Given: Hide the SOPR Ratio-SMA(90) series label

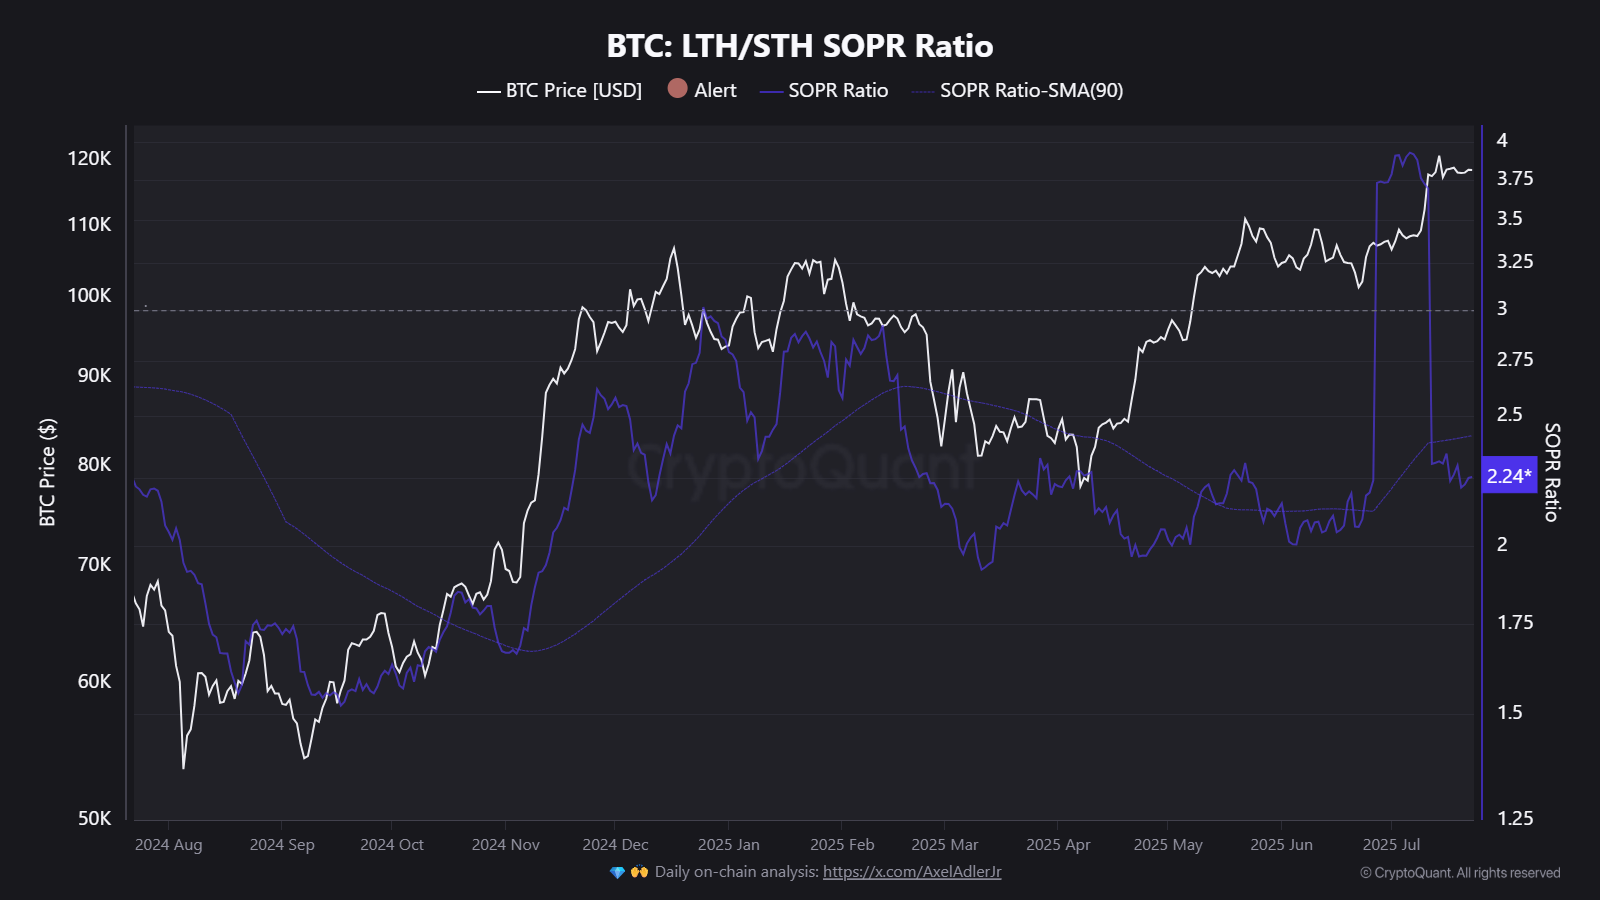Looking at the screenshot, I should tap(1031, 90).
